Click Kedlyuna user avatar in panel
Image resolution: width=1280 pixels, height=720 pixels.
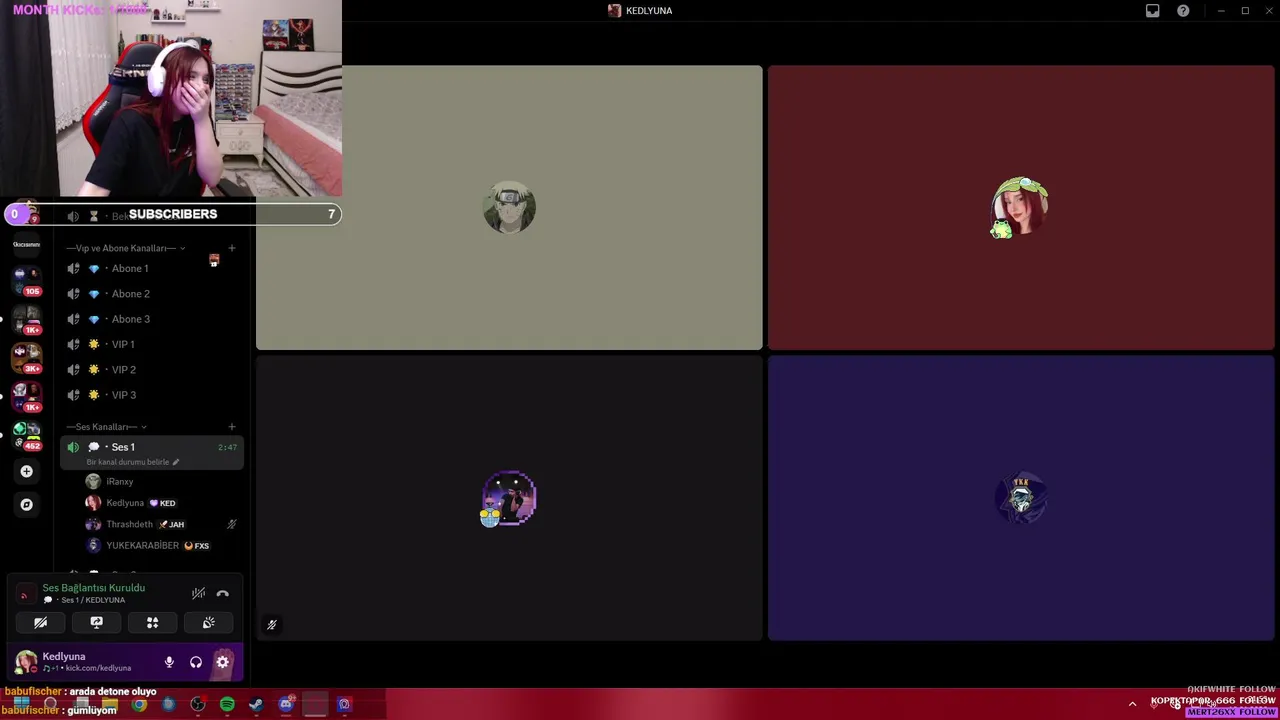[26, 661]
